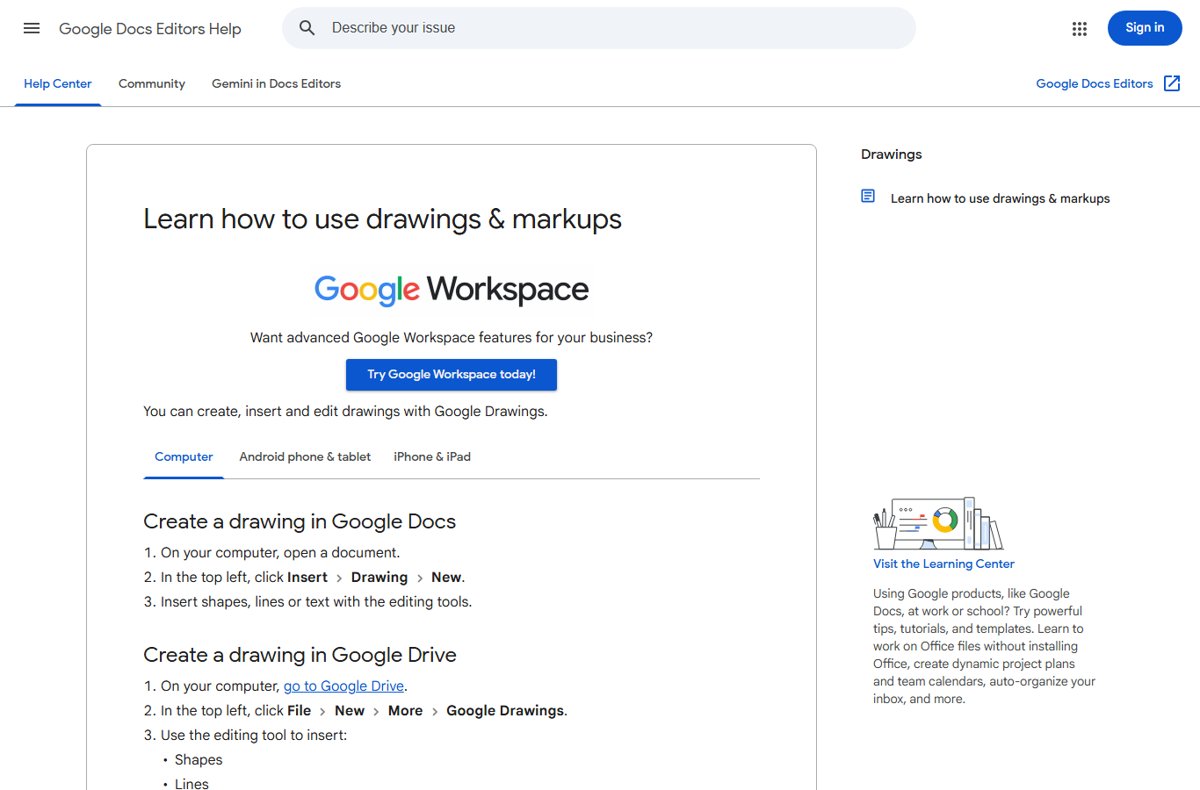Screen dimensions: 1200x790
Task: Open the Google apps grid
Action: 1079,29
